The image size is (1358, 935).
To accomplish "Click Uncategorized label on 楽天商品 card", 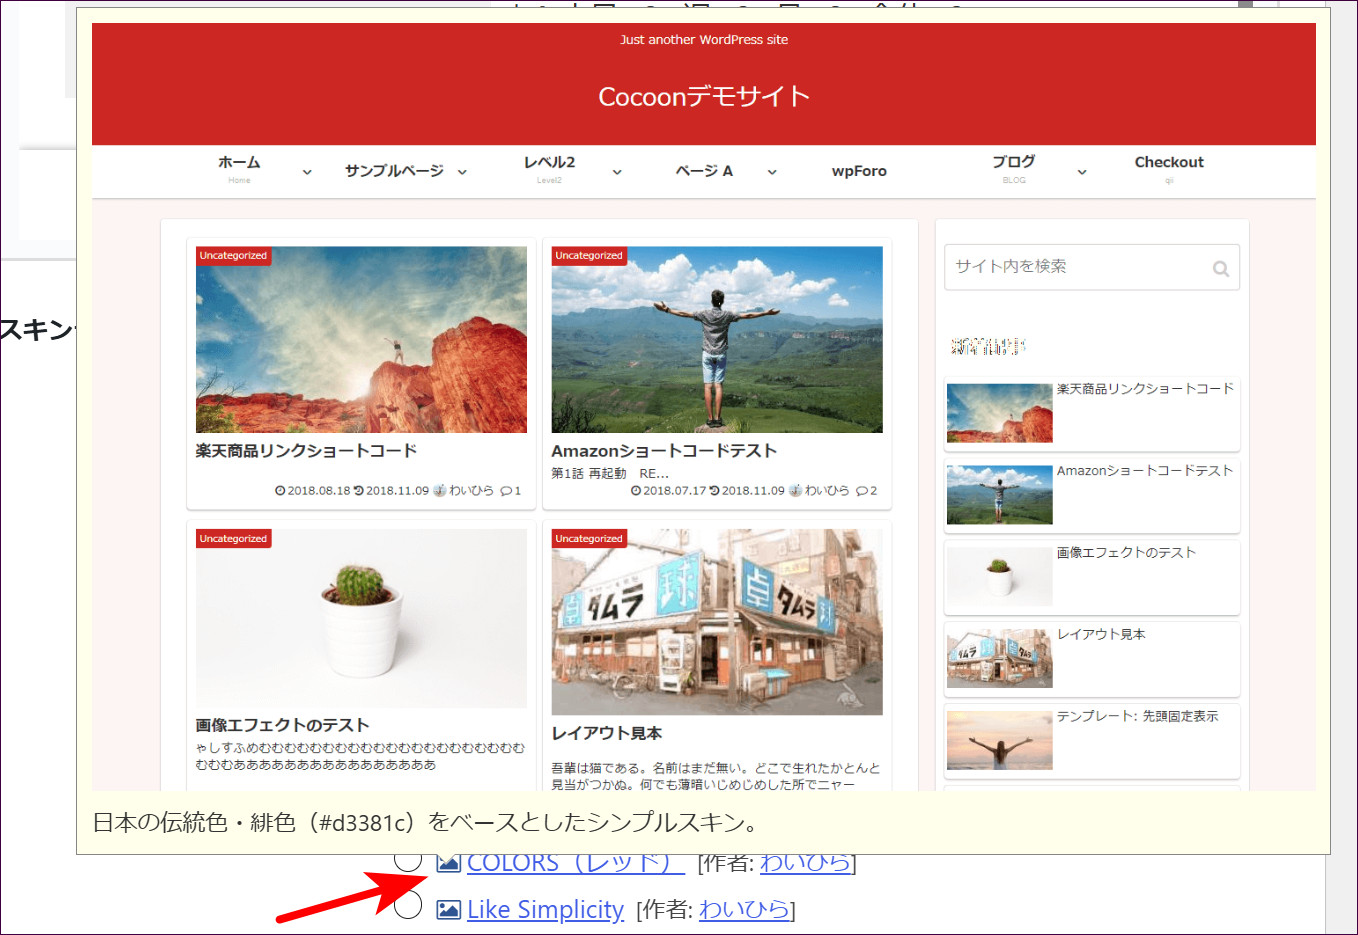I will click(234, 256).
